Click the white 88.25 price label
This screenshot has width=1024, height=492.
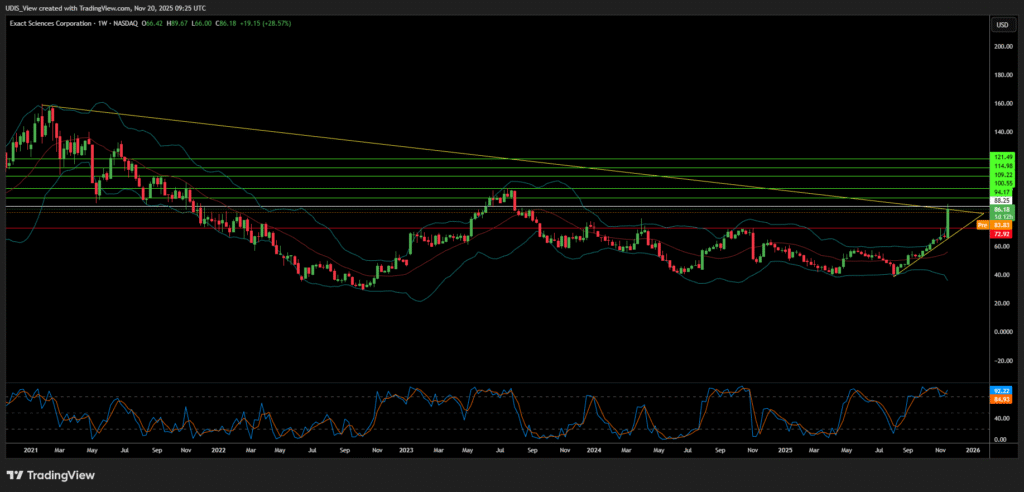tap(1001, 200)
